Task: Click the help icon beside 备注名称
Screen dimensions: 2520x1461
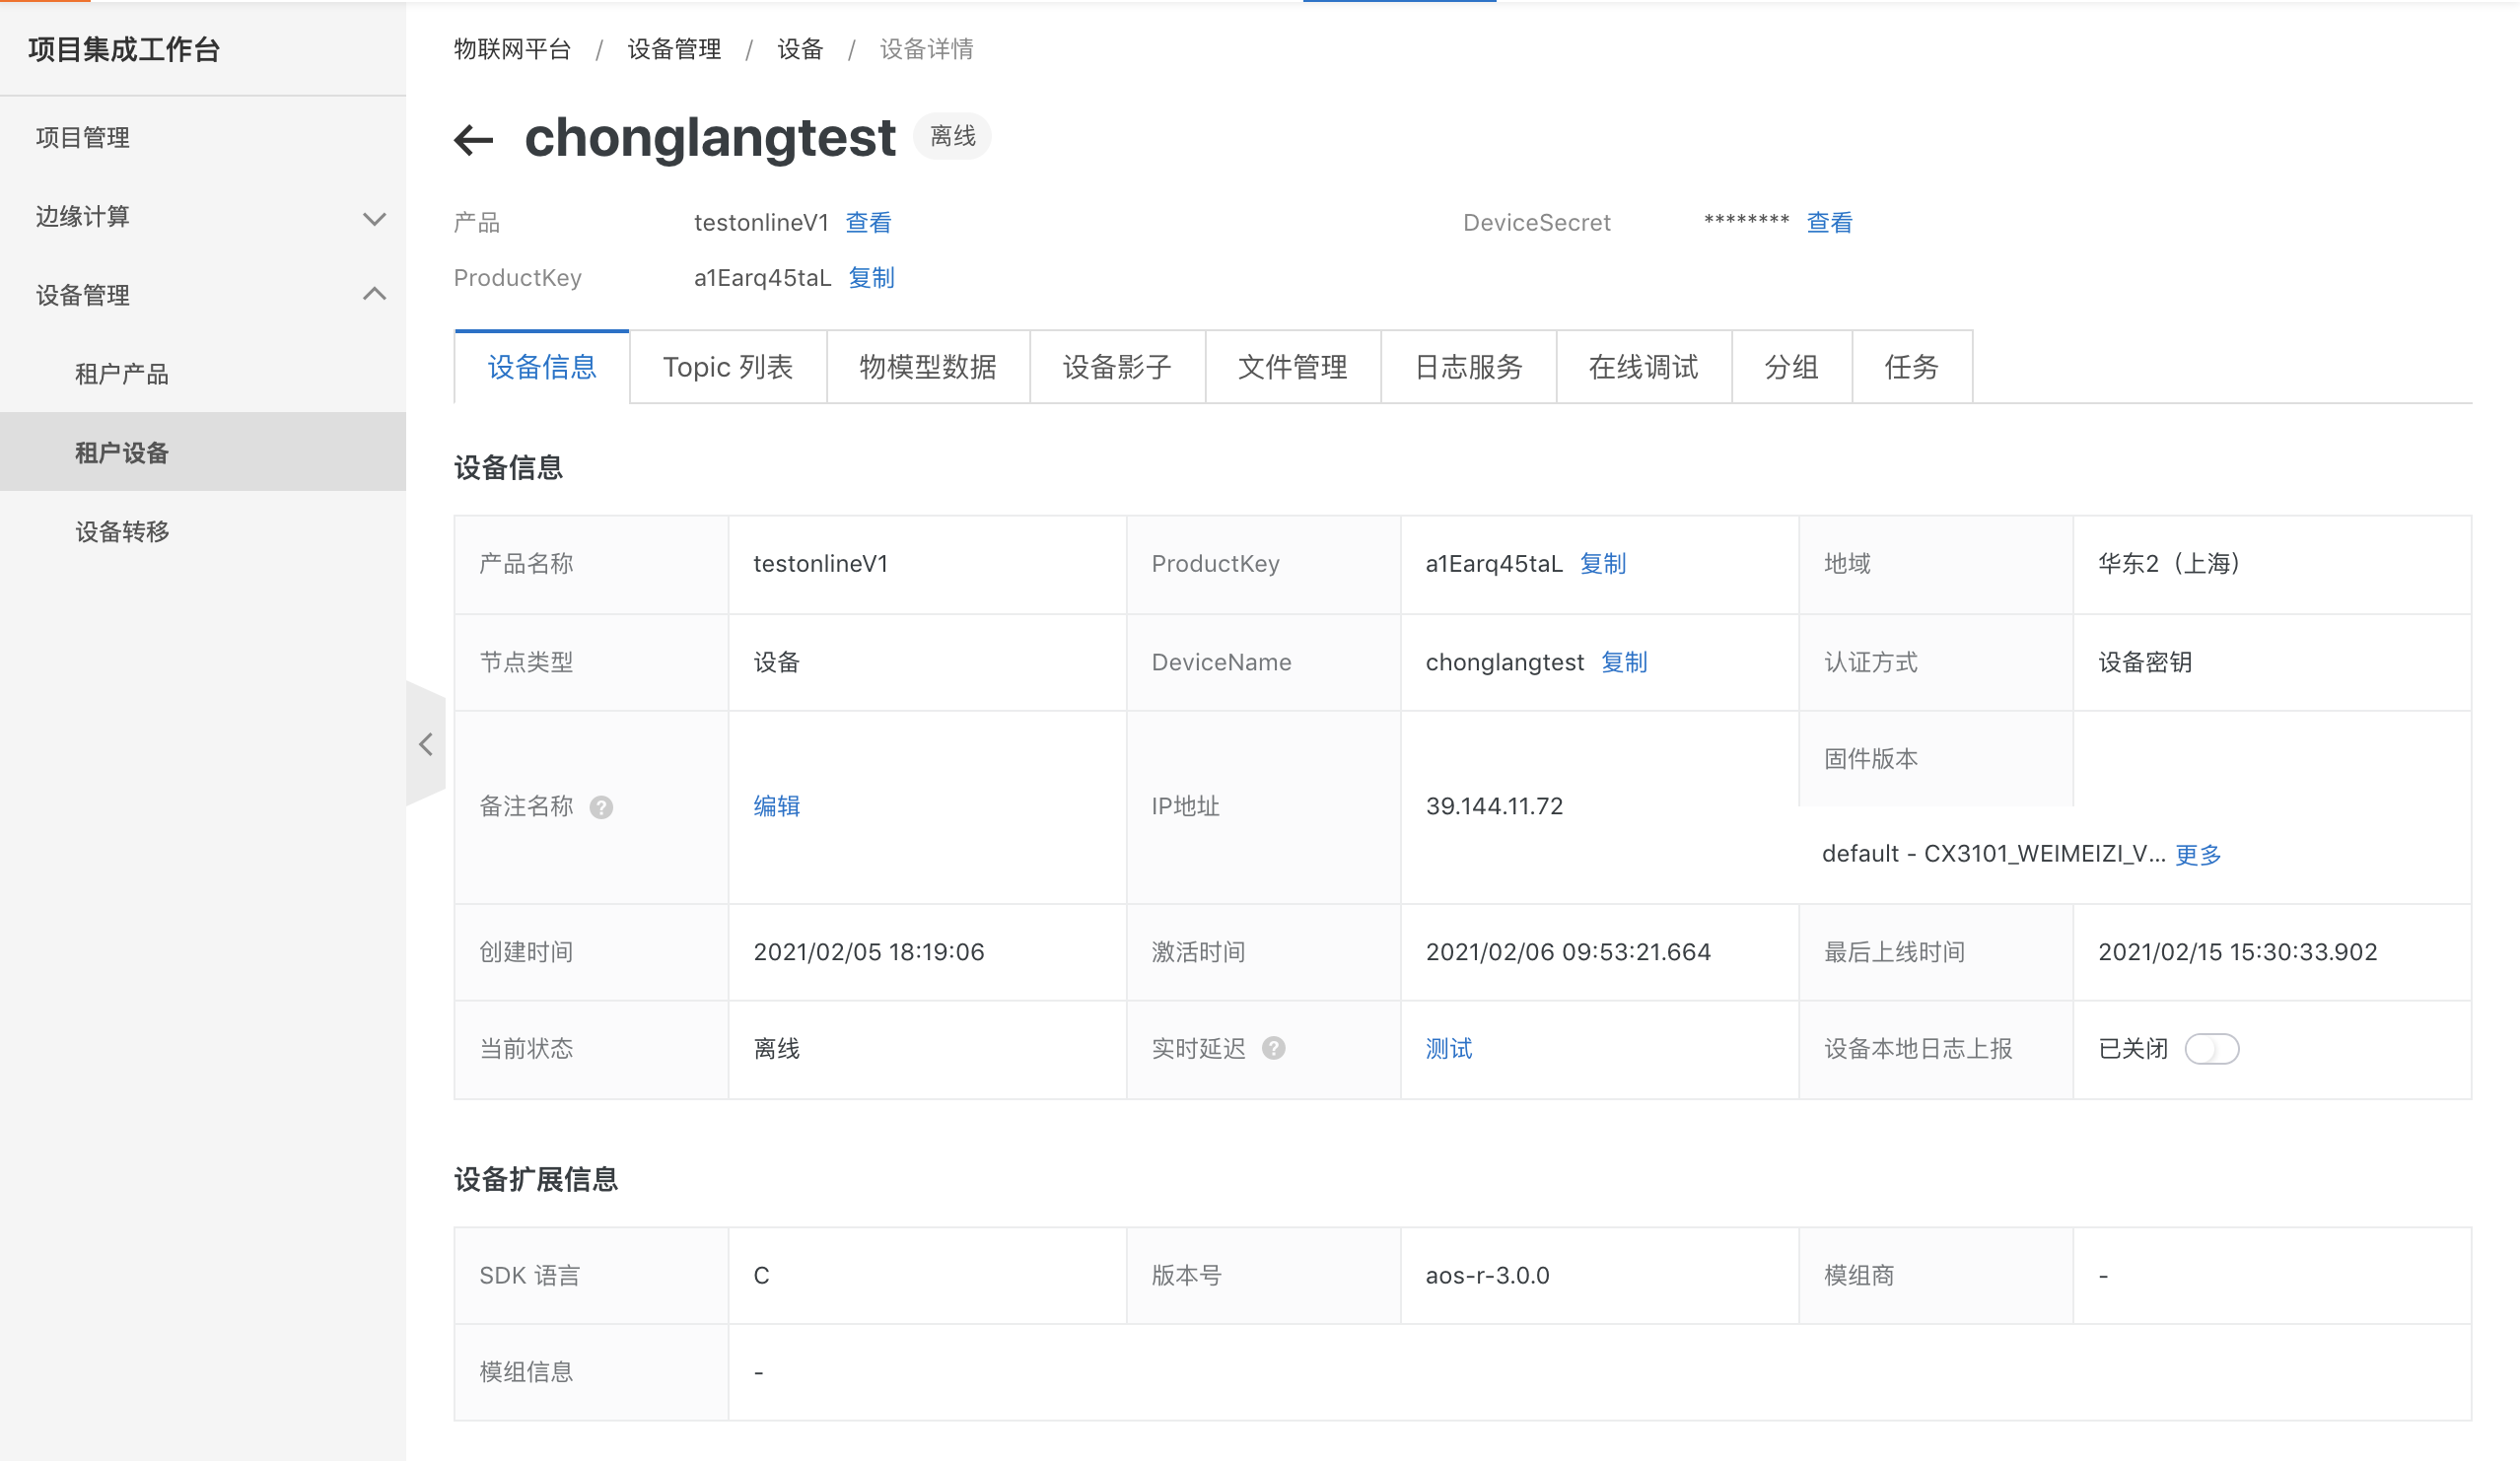Action: 601,807
